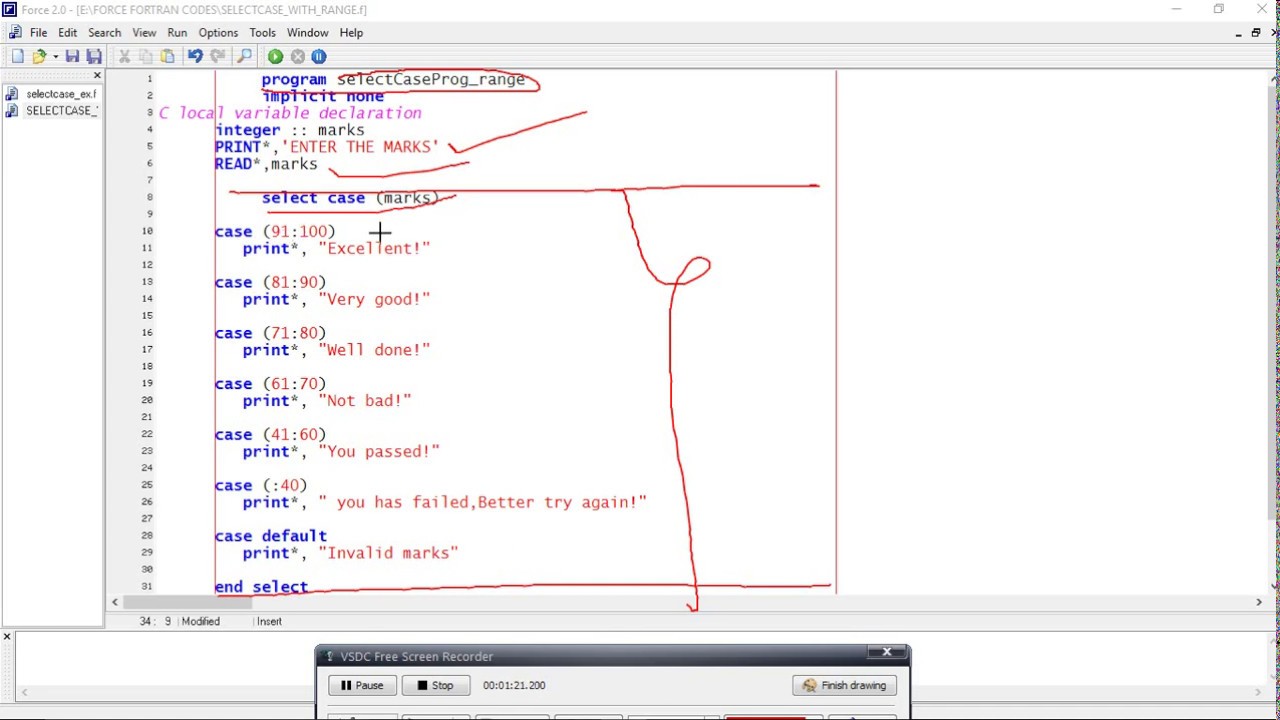Open the Options menu
1280x720 pixels.
point(218,33)
